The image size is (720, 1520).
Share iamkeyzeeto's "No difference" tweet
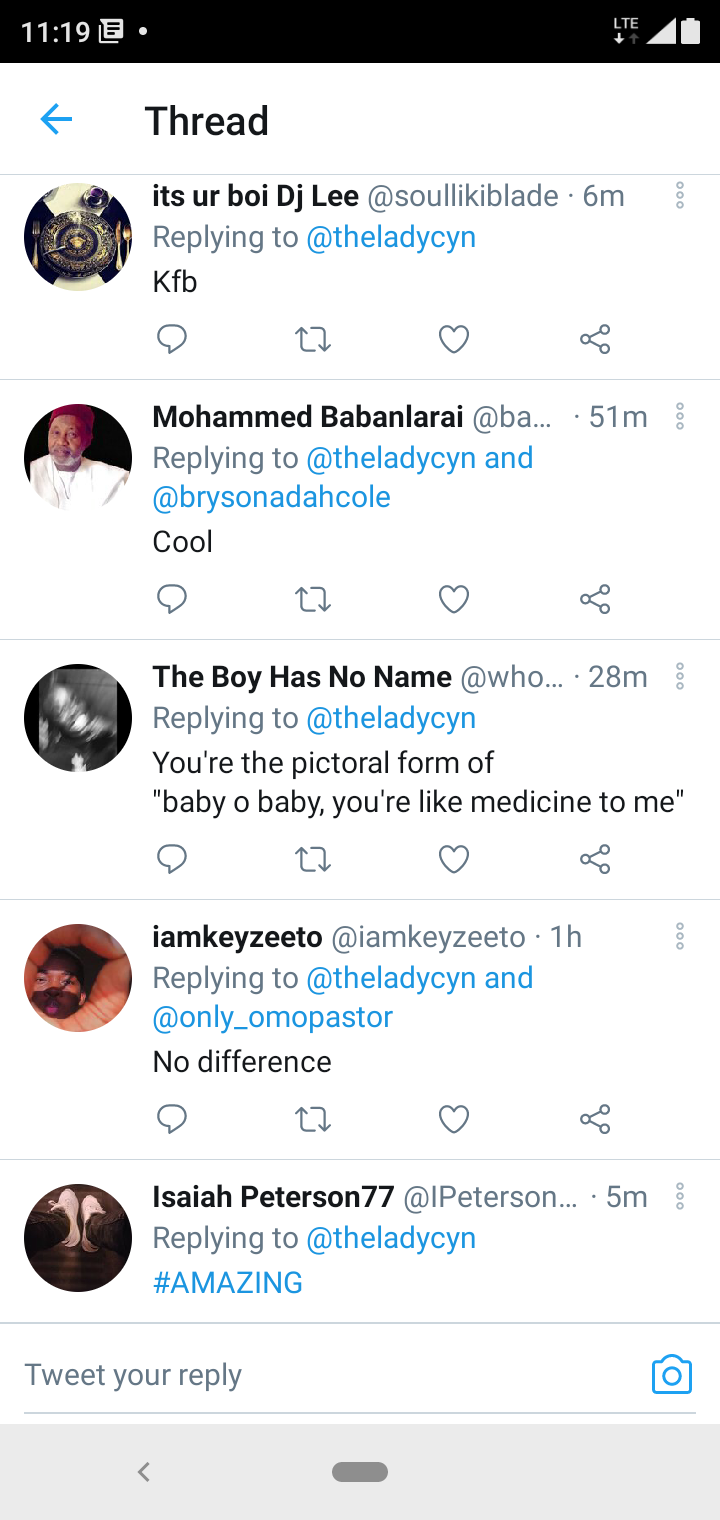pyautogui.click(x=595, y=1120)
